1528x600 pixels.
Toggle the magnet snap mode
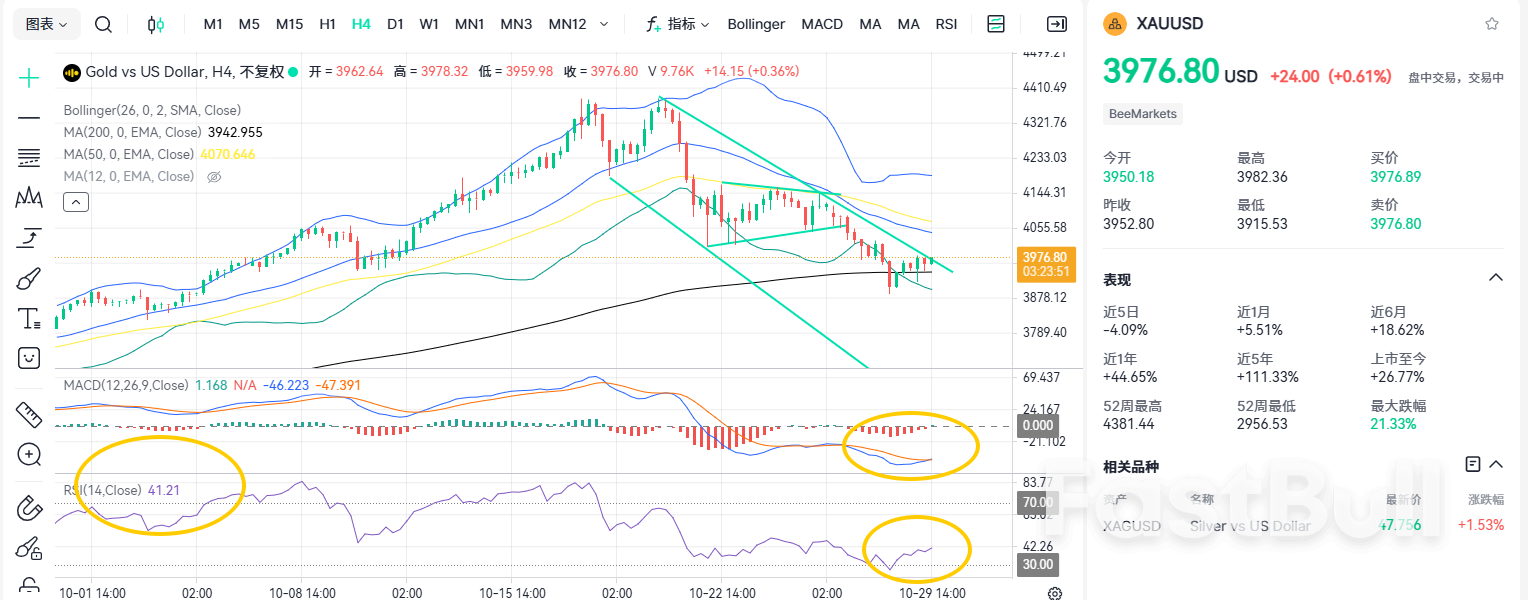[29, 508]
